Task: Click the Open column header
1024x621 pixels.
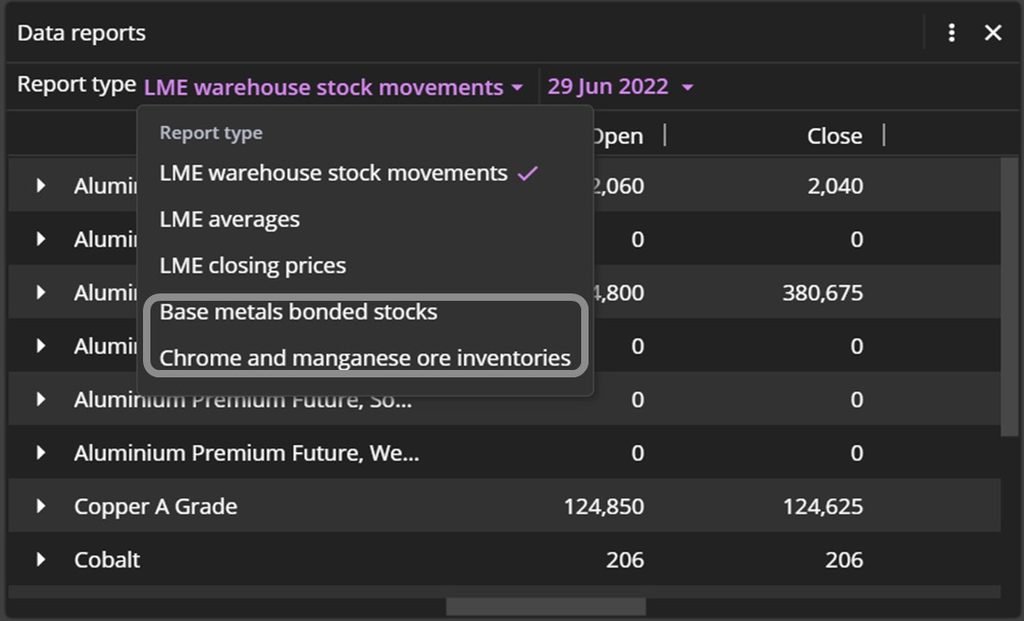Action: (618, 136)
